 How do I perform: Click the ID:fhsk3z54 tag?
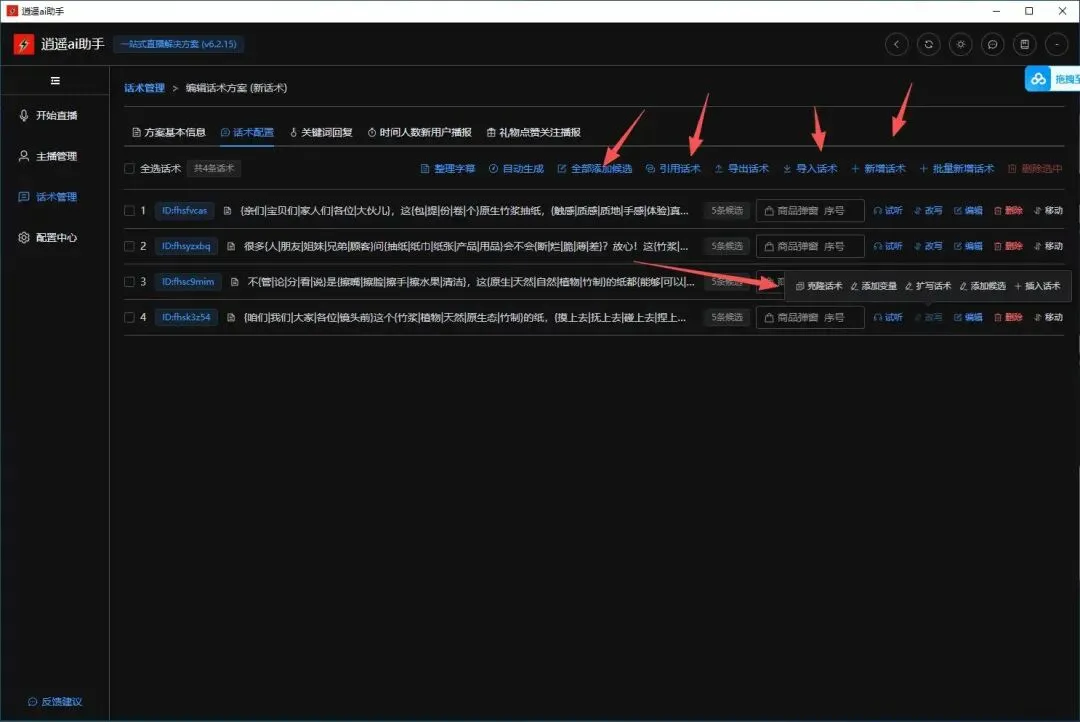click(x=186, y=317)
